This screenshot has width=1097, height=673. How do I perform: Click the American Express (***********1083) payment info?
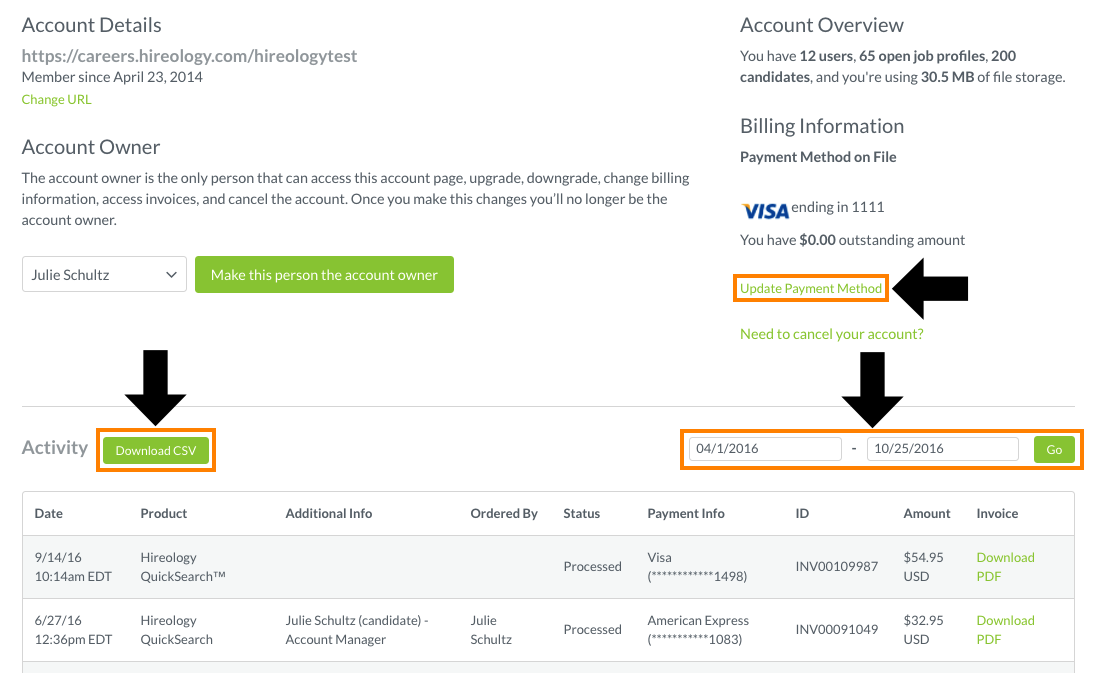tap(698, 630)
